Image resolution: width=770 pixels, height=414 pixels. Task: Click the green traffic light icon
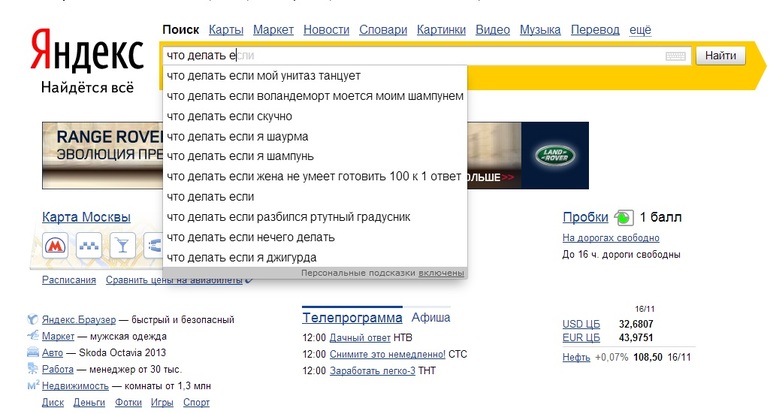pyautogui.click(x=623, y=217)
